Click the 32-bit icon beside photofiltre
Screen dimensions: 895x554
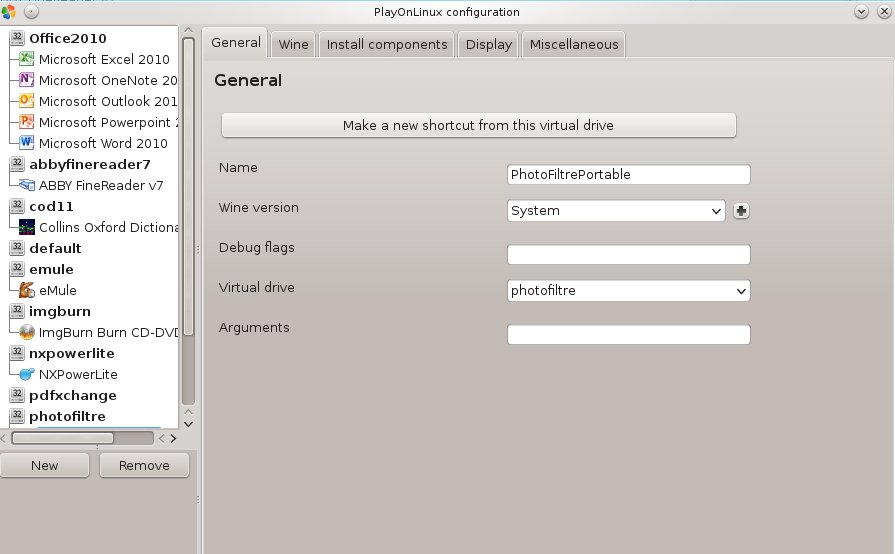[17, 416]
